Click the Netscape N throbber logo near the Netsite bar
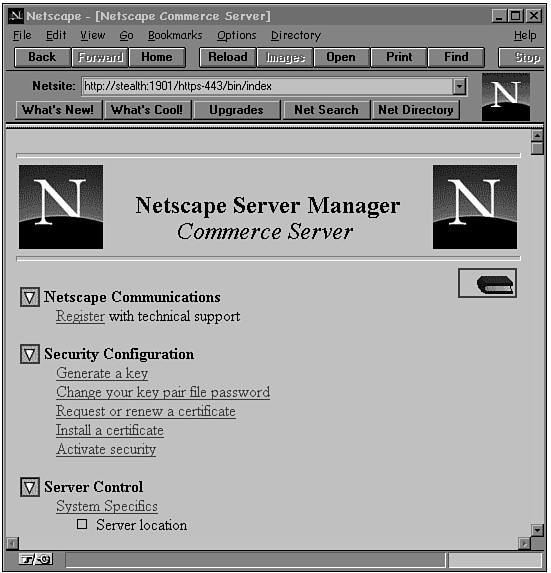The height and width of the screenshot is (573, 551). 506,97
